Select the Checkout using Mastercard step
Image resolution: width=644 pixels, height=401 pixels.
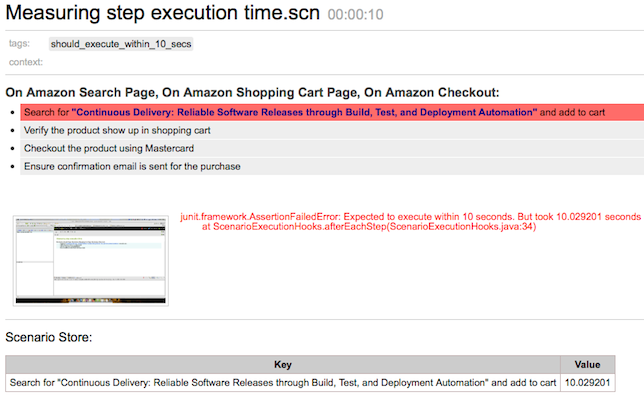(x=109, y=148)
